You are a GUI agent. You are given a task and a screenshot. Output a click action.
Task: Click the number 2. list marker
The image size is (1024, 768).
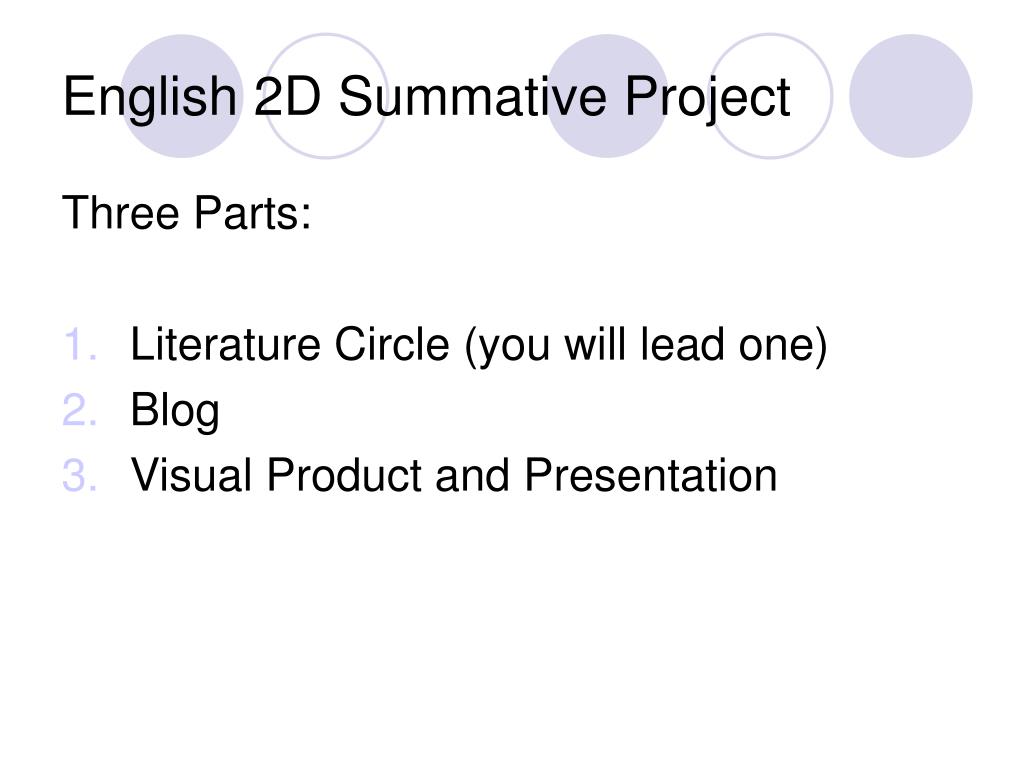click(80, 410)
